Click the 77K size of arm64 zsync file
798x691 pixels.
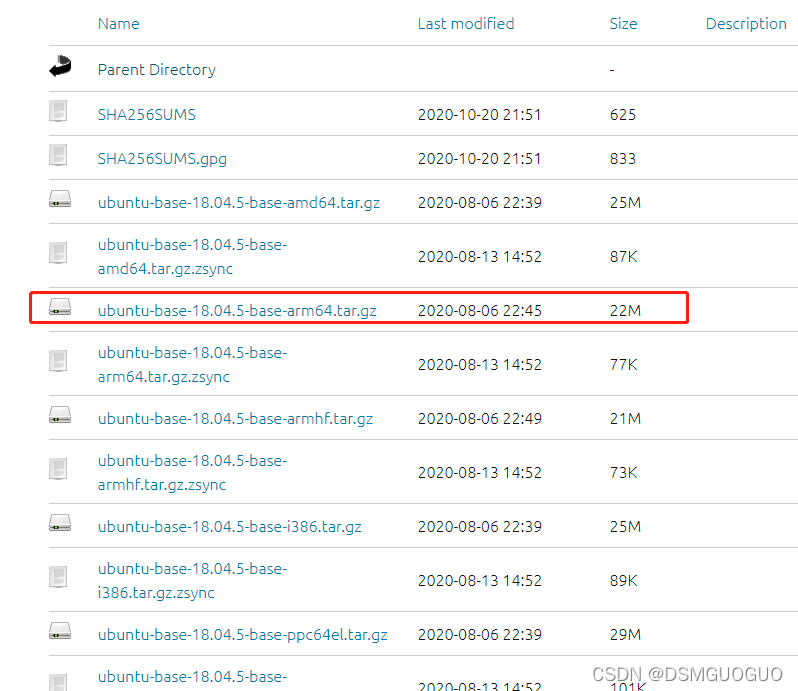click(623, 364)
